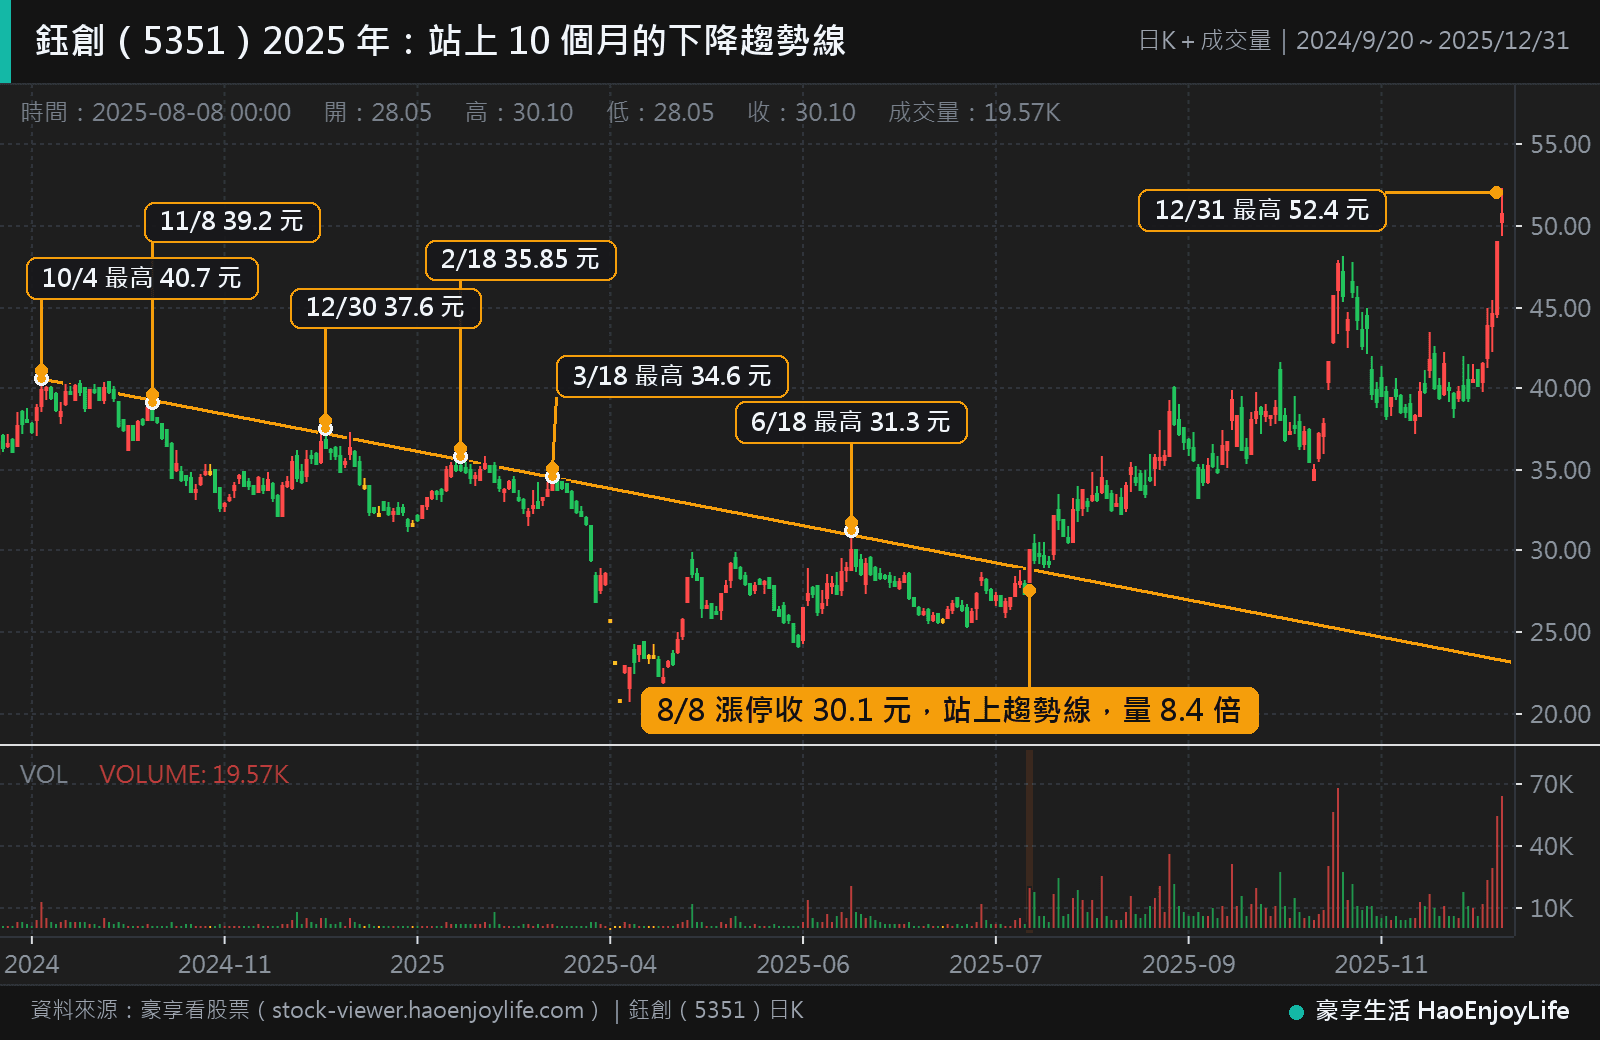Click the 8/8 breakout marker dot on the trendline
The width and height of the screenshot is (1600, 1040).
coord(1029,590)
